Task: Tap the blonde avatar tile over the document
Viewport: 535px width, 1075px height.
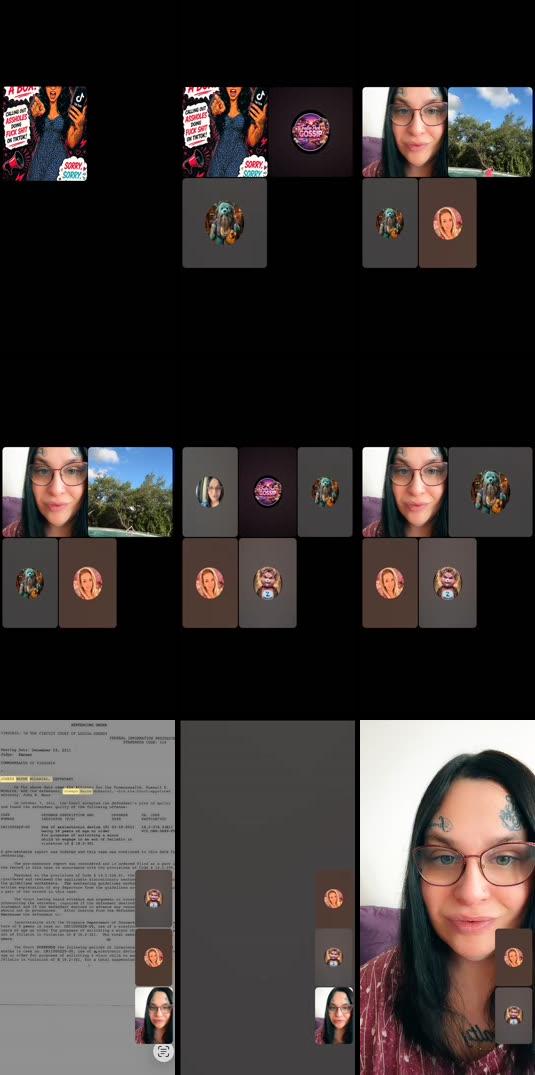Action: 154,957
